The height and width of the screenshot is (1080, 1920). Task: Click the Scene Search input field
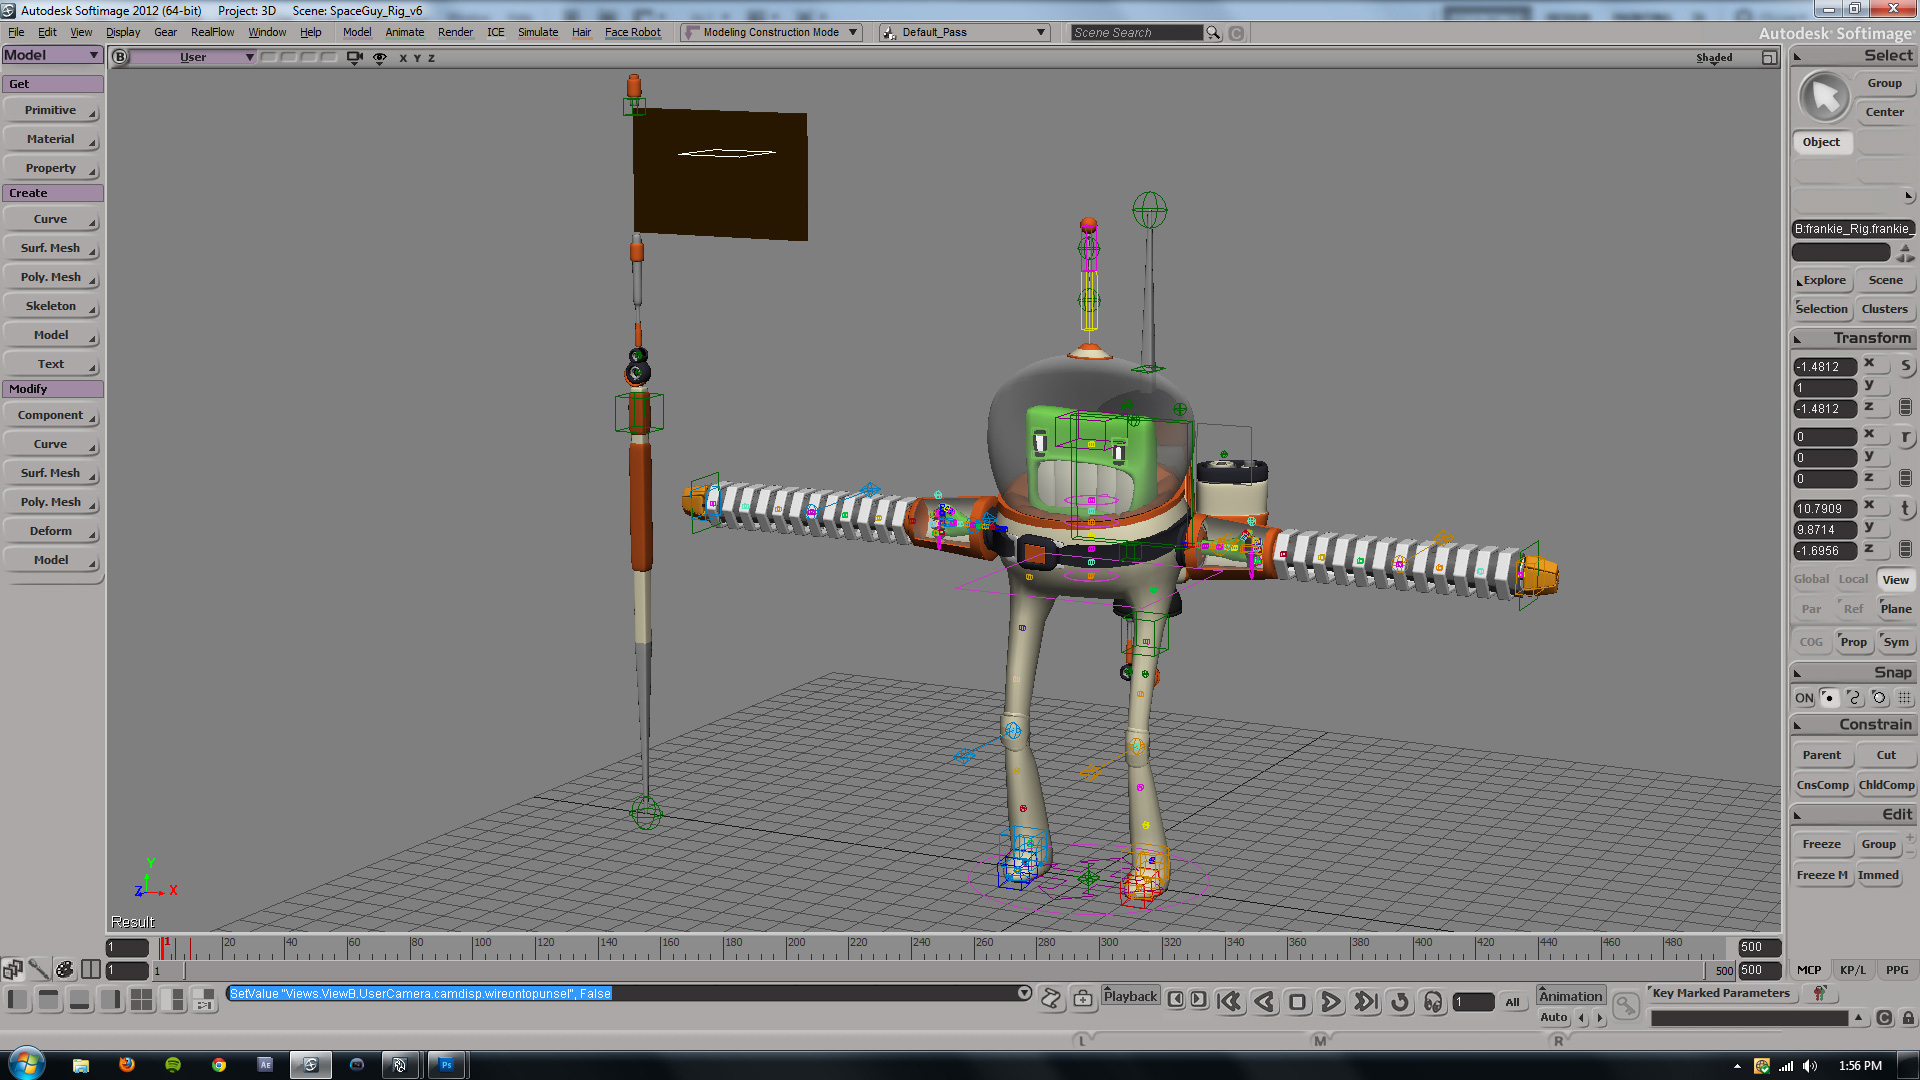[x=1137, y=33]
